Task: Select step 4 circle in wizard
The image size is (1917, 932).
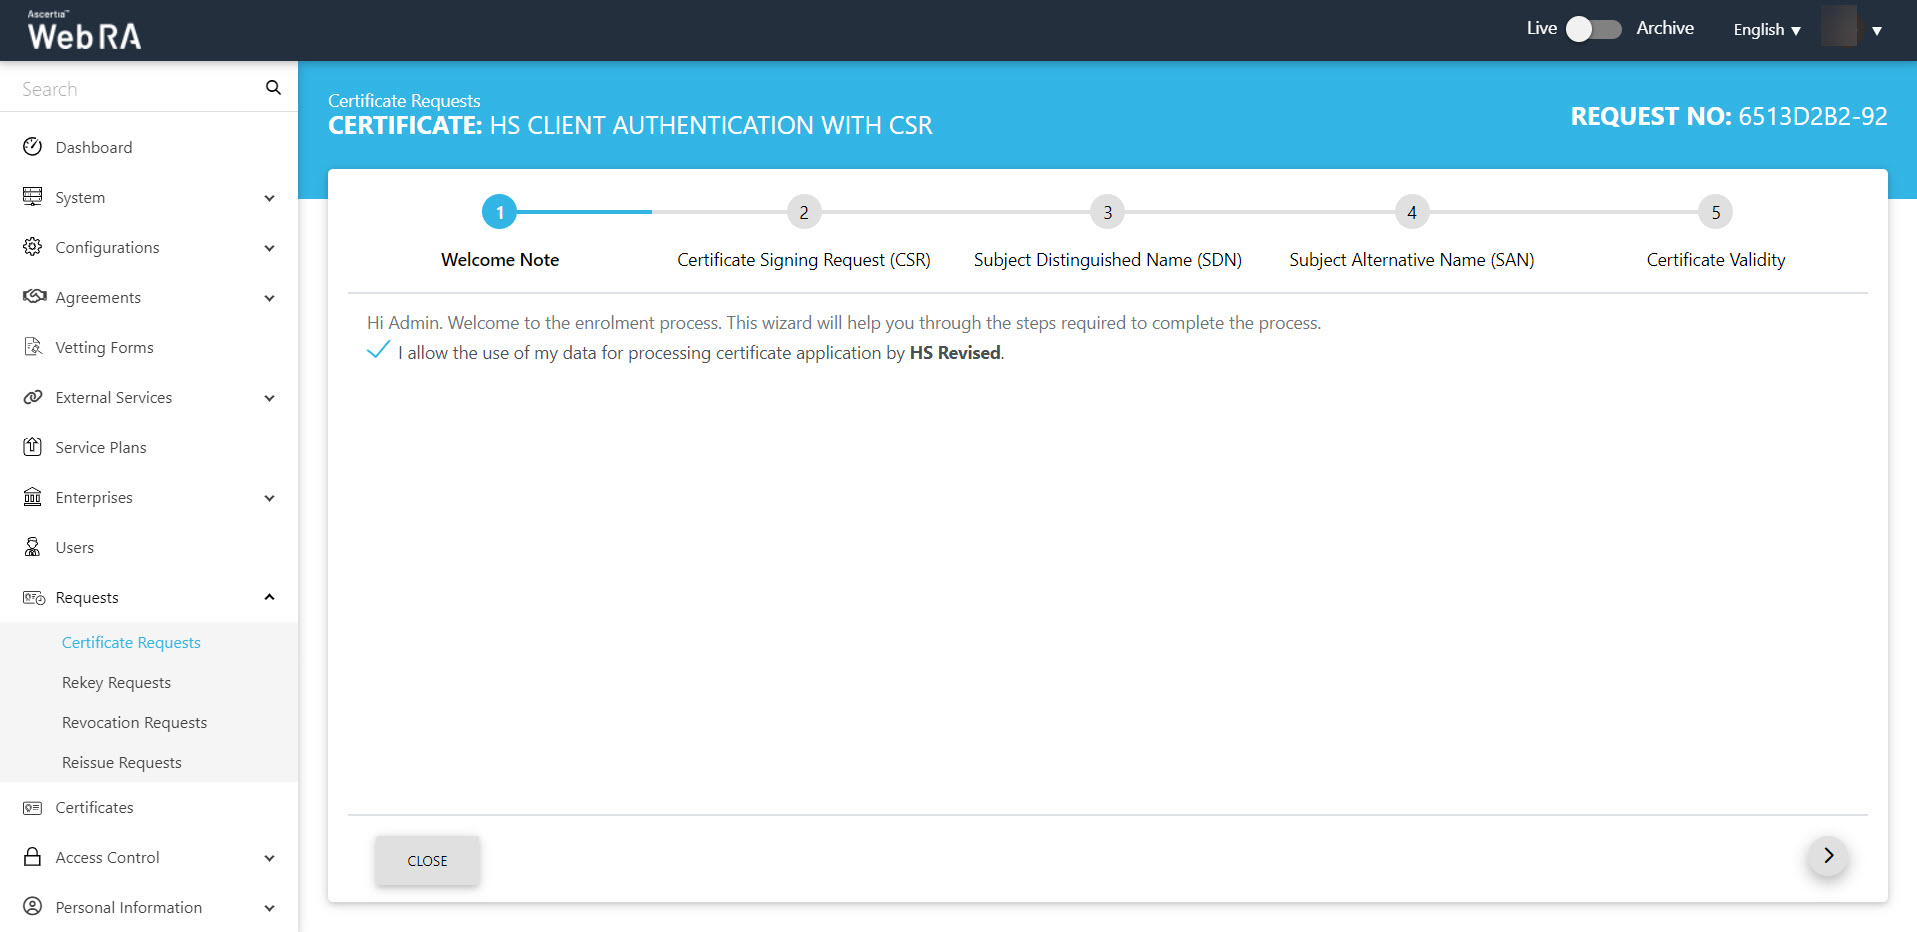Action: [1412, 212]
